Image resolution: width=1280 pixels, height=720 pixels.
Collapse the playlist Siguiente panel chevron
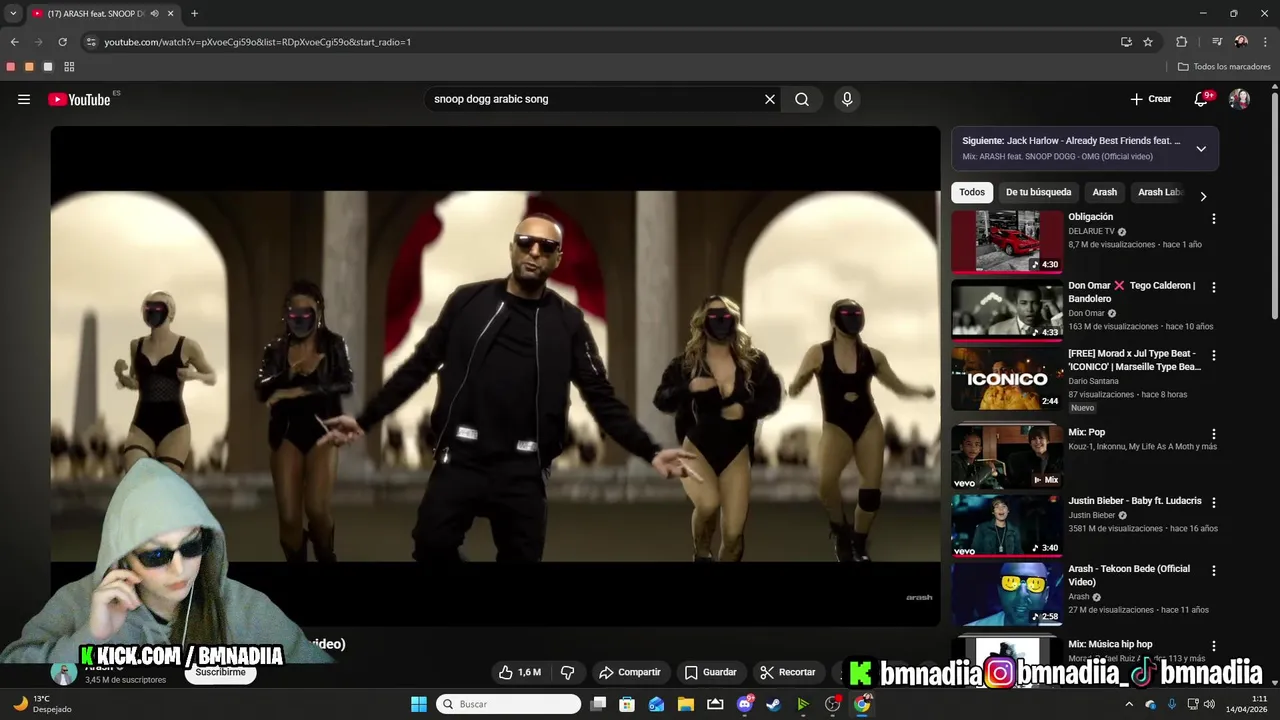click(x=1201, y=149)
